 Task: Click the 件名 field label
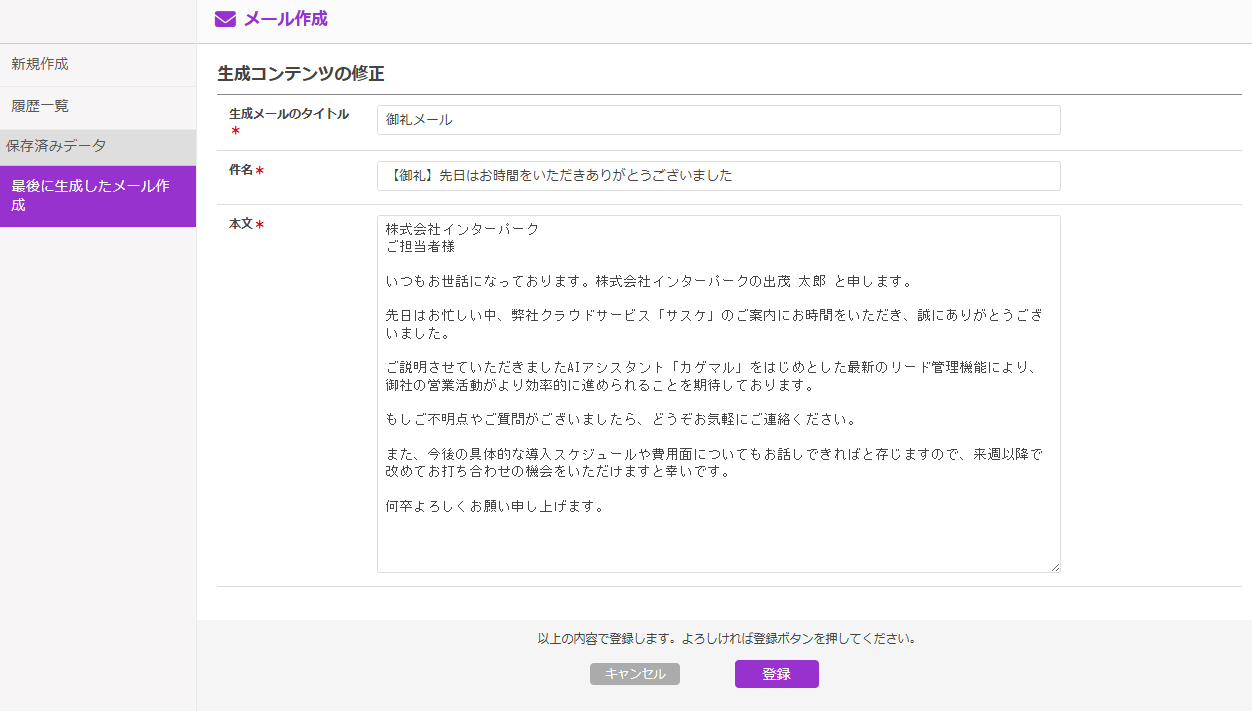click(241, 170)
